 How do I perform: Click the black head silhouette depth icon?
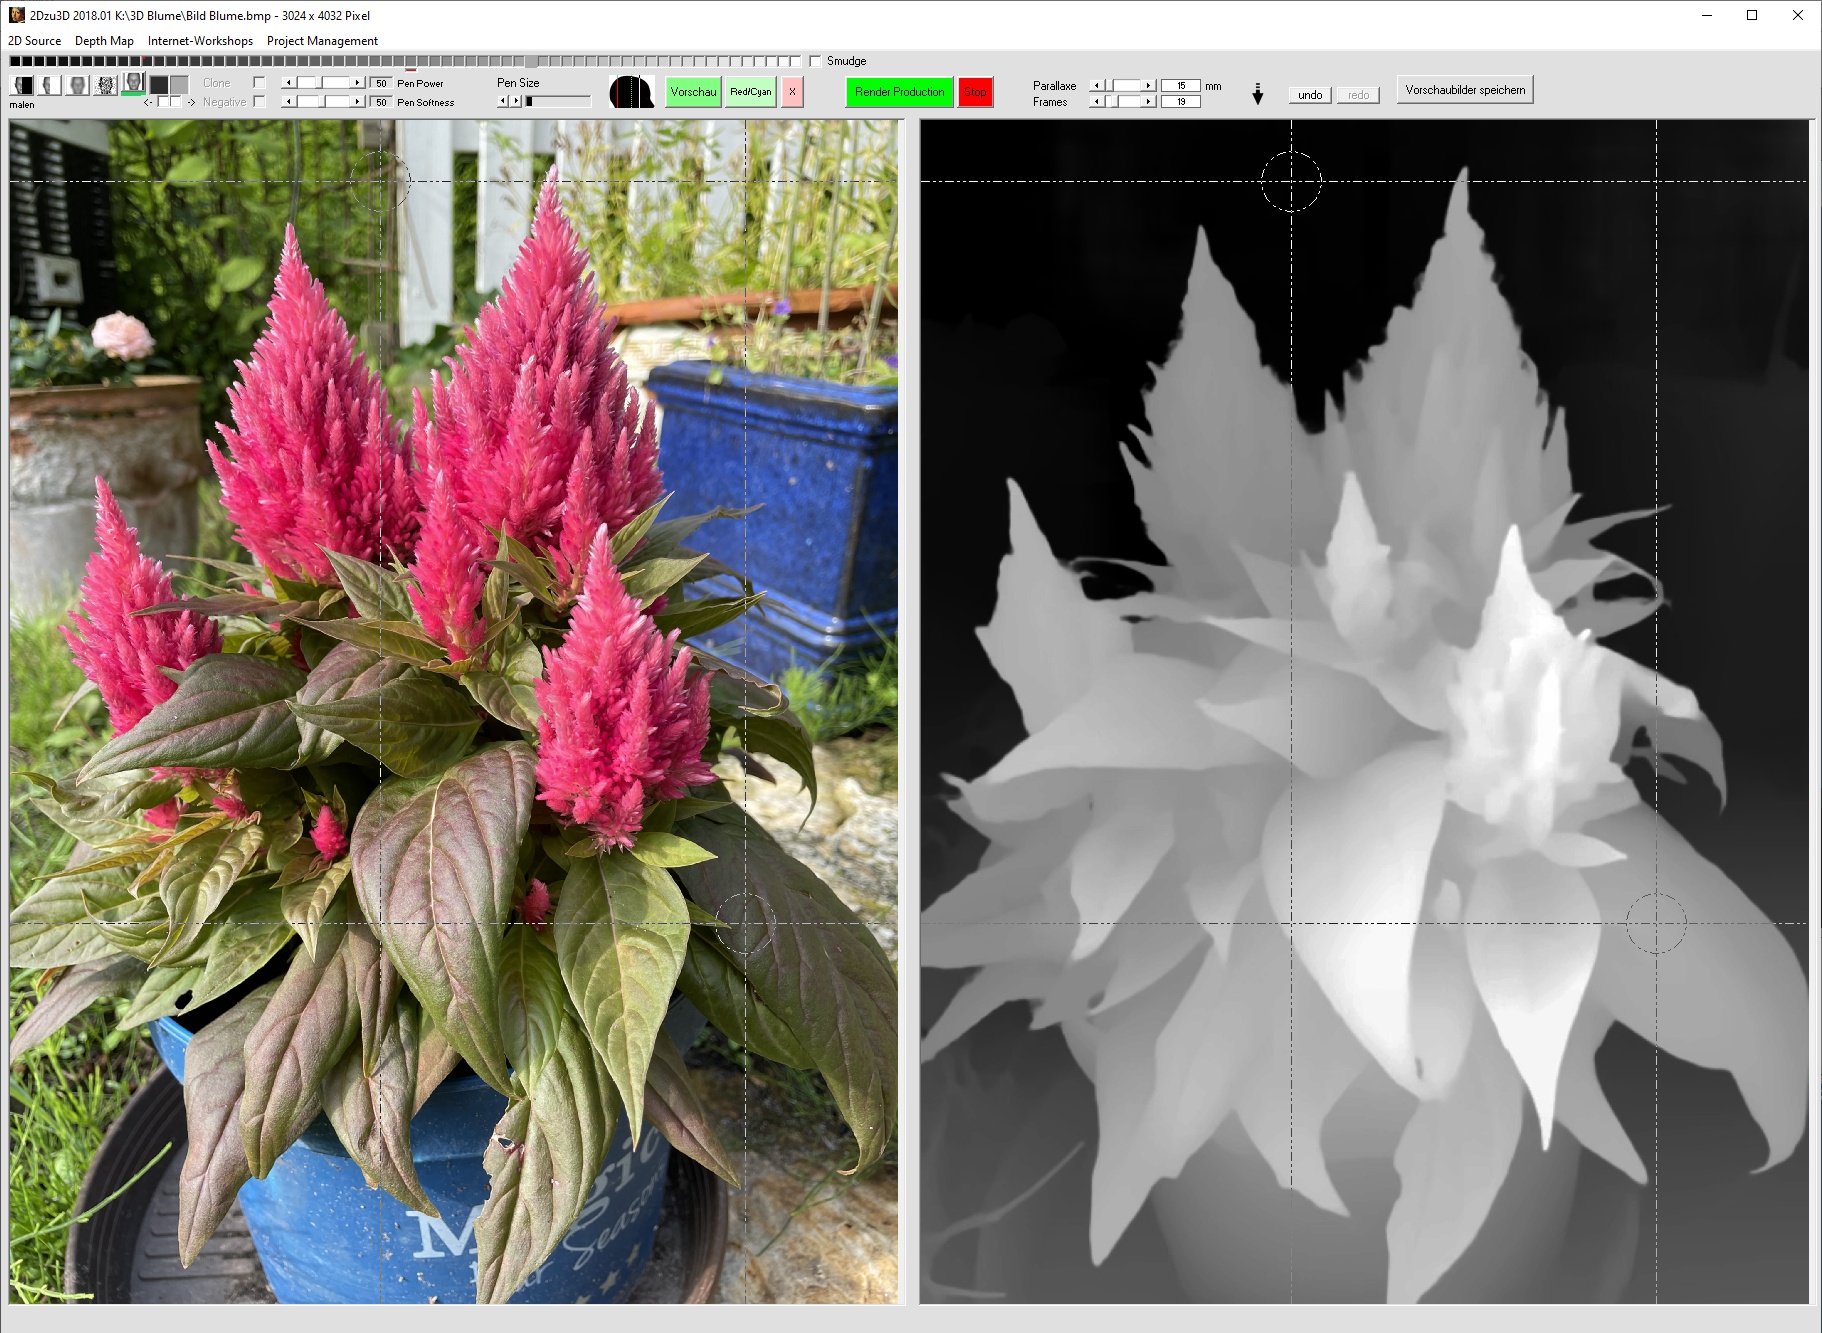(631, 92)
